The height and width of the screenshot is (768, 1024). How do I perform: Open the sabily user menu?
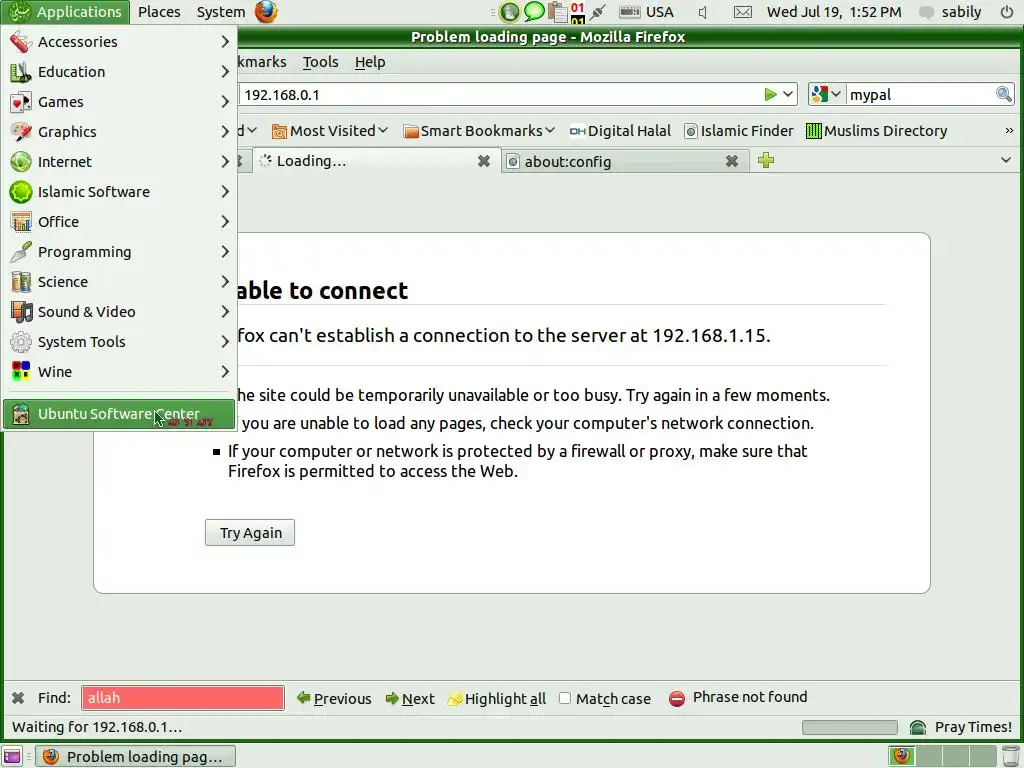coord(952,12)
